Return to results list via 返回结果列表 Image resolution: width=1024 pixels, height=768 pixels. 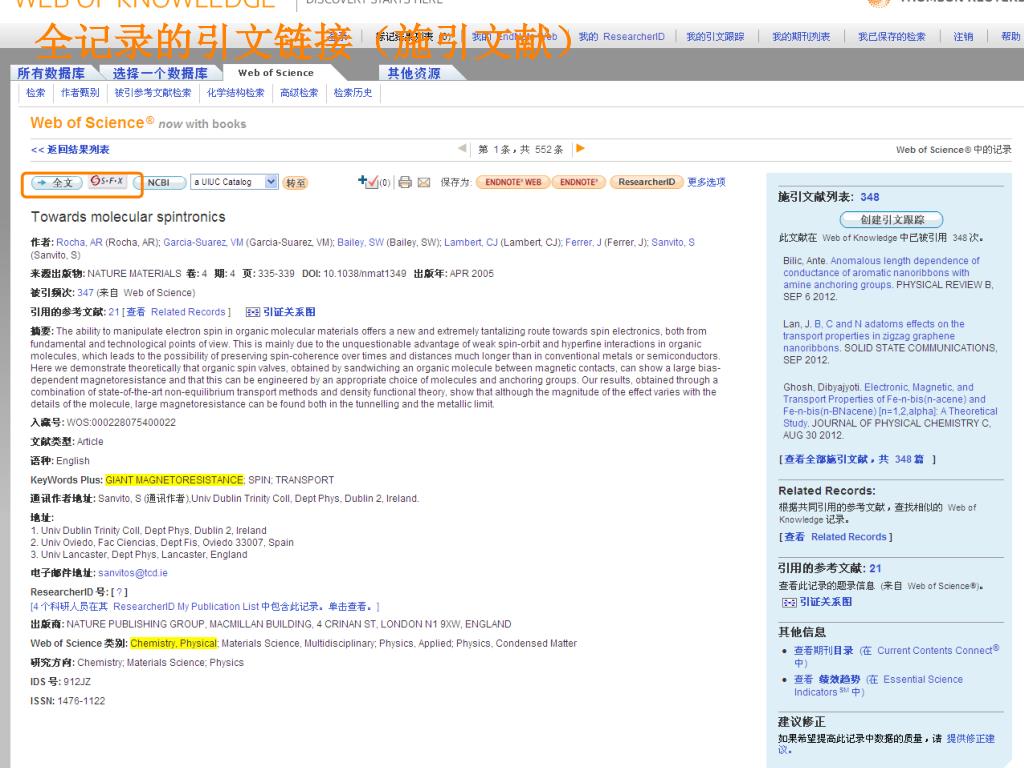tap(70, 150)
